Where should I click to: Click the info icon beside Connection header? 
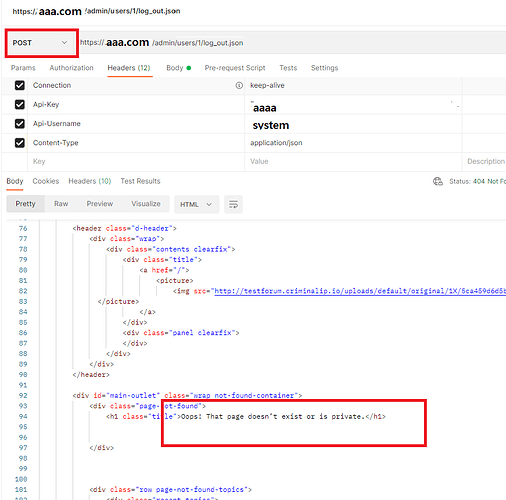point(239,85)
